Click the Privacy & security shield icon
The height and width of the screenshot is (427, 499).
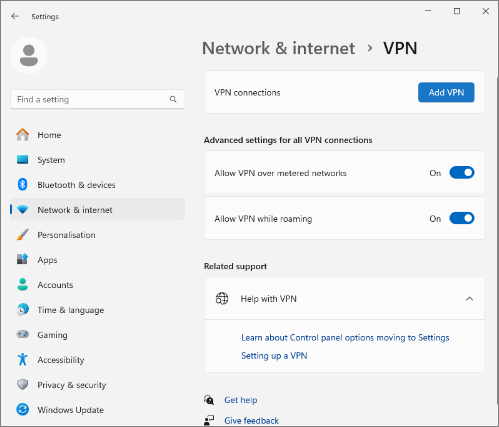[x=23, y=384]
